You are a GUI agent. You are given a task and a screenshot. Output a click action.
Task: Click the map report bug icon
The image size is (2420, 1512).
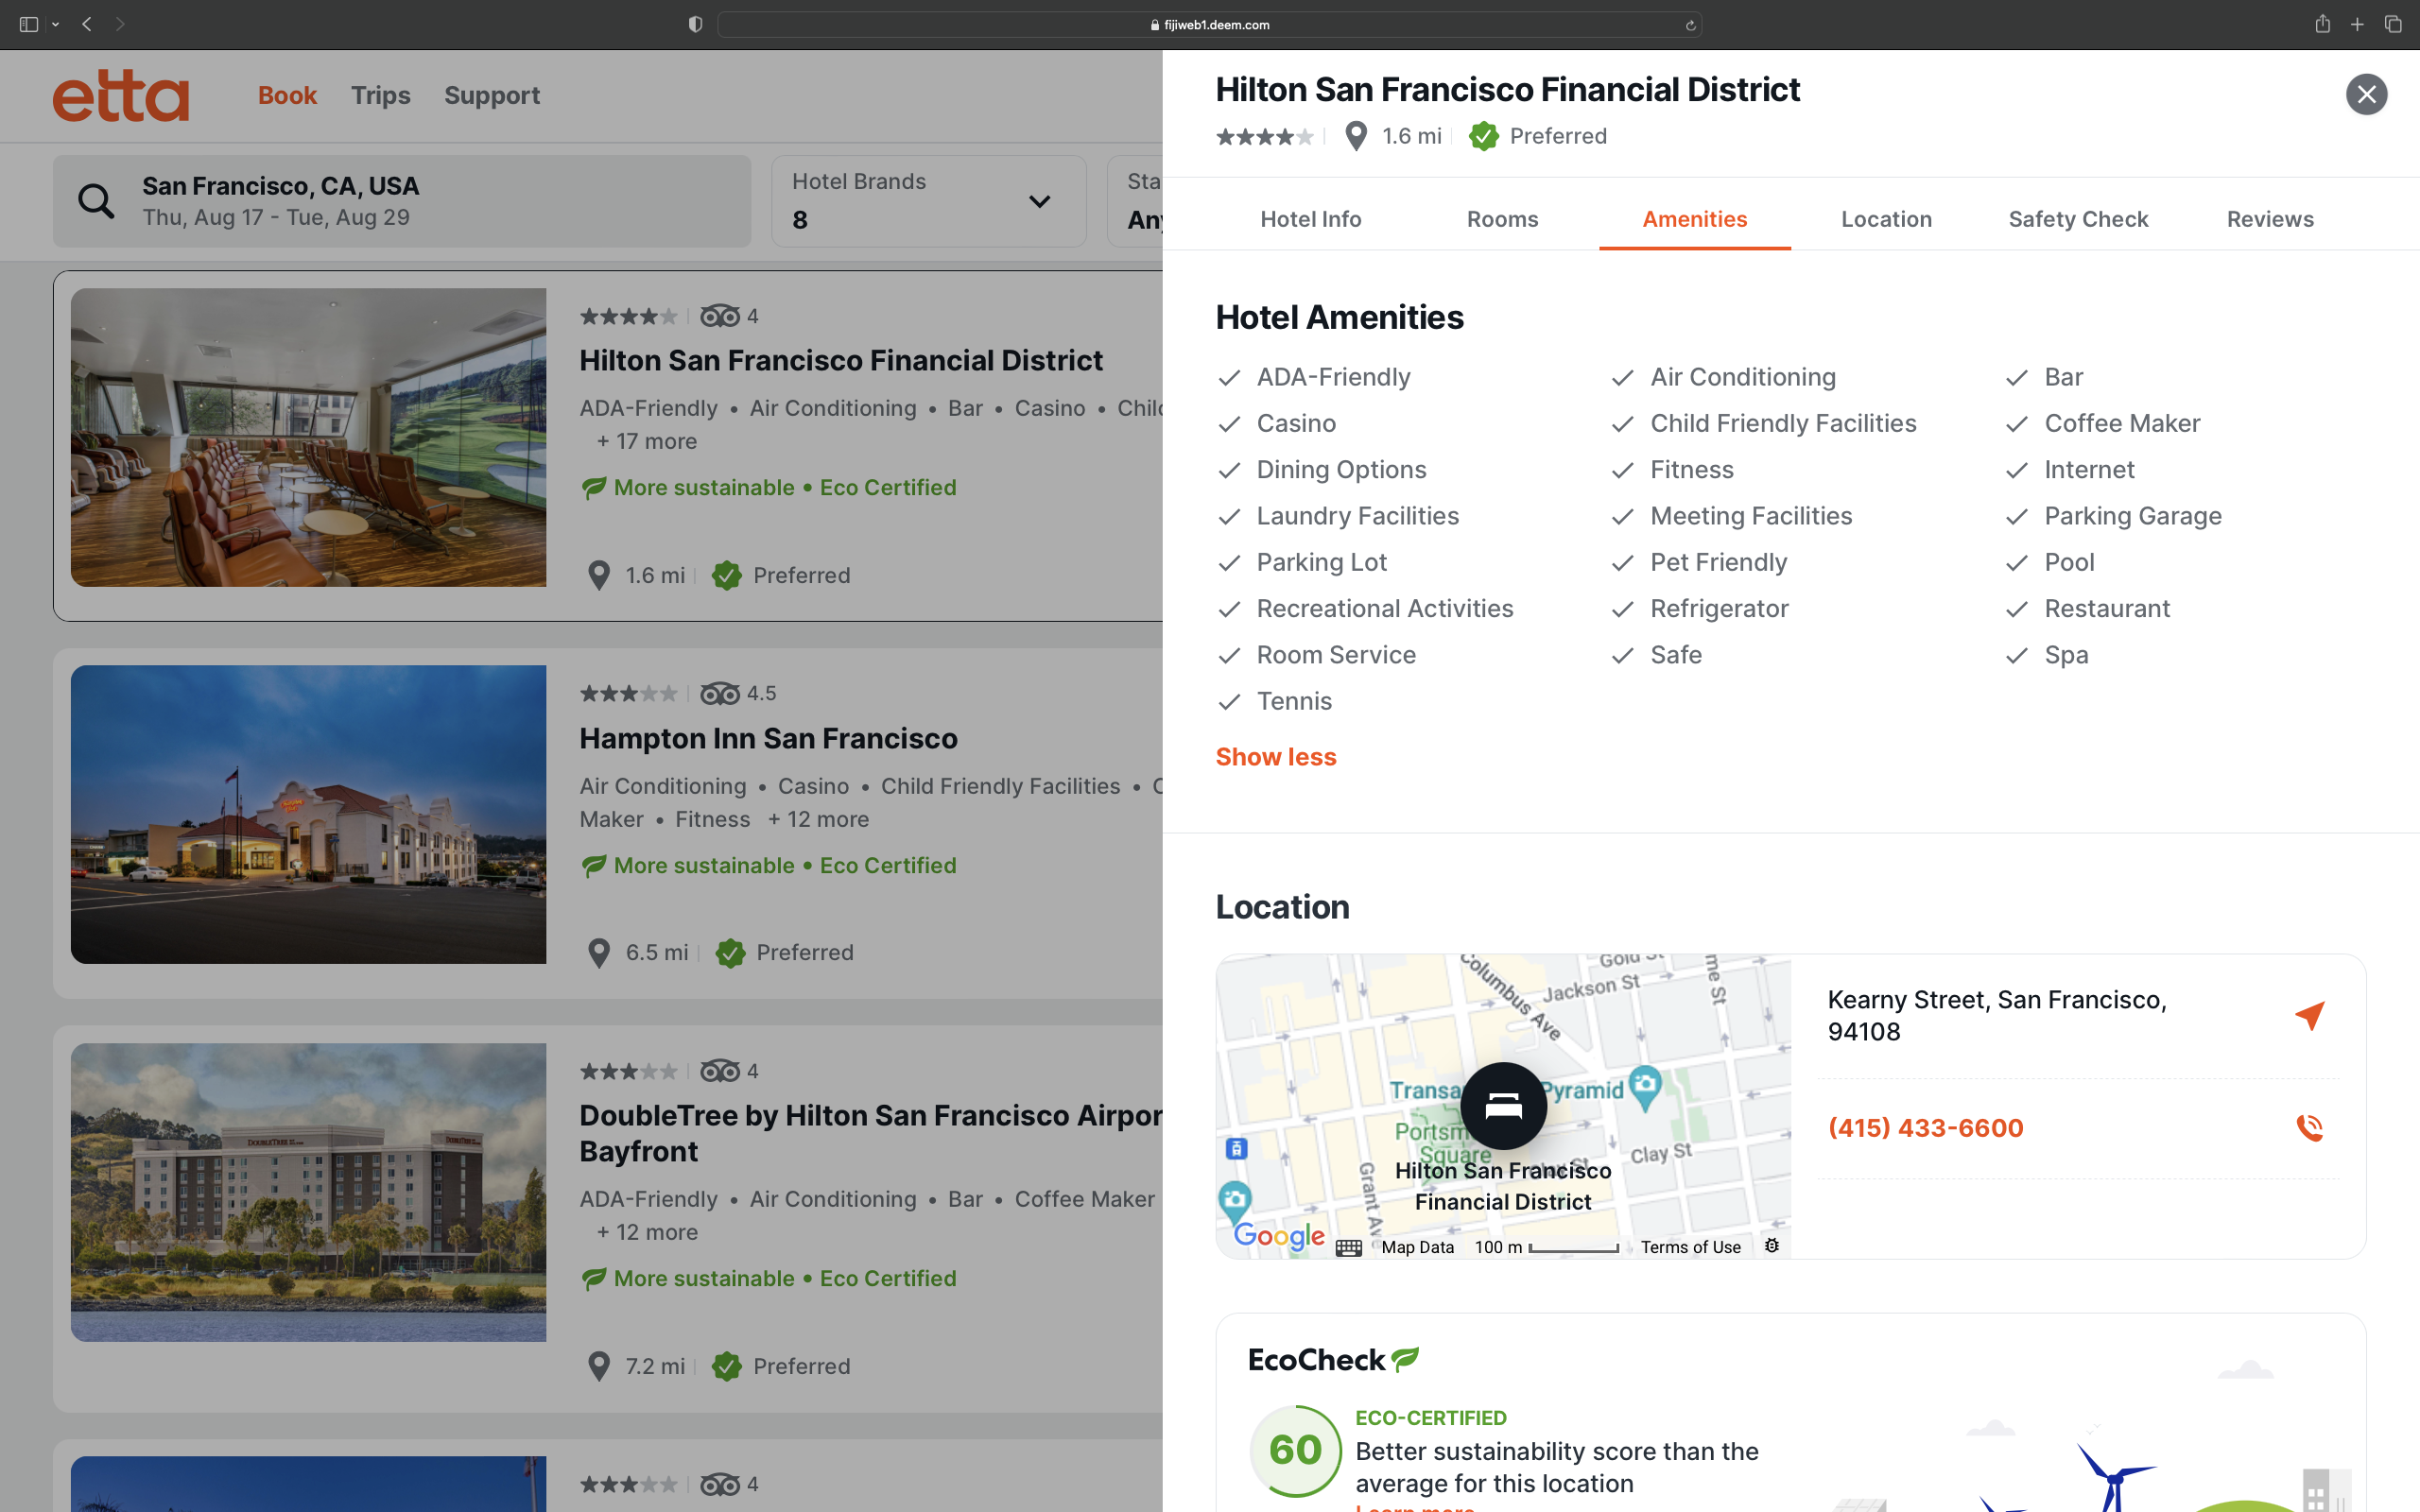(1771, 1246)
